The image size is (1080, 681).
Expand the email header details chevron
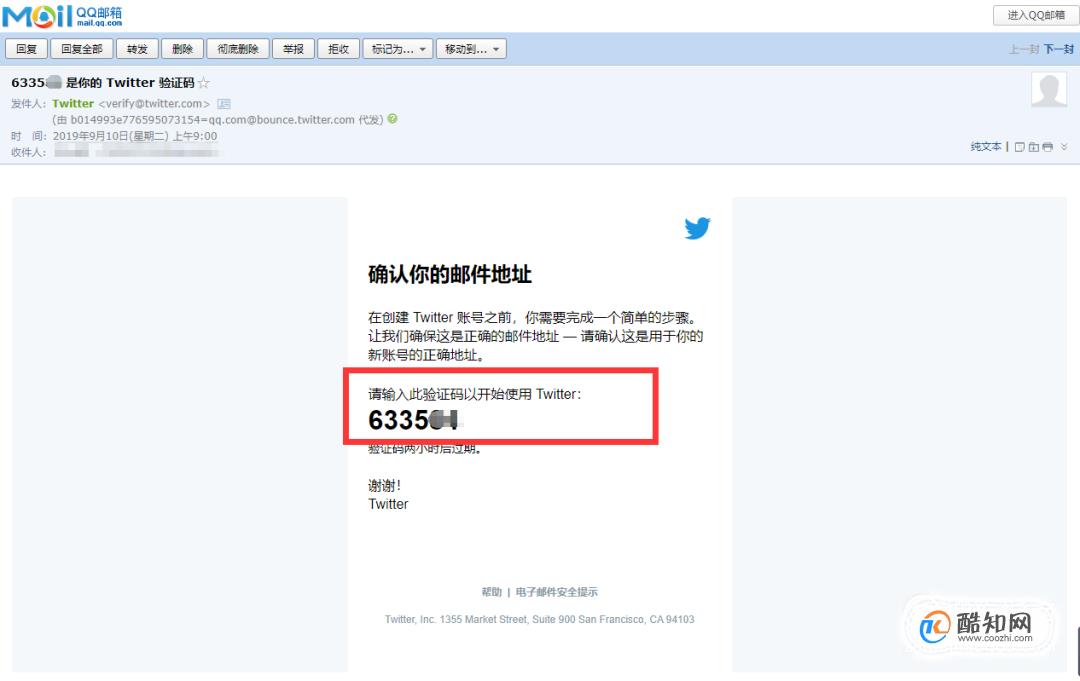[1064, 147]
